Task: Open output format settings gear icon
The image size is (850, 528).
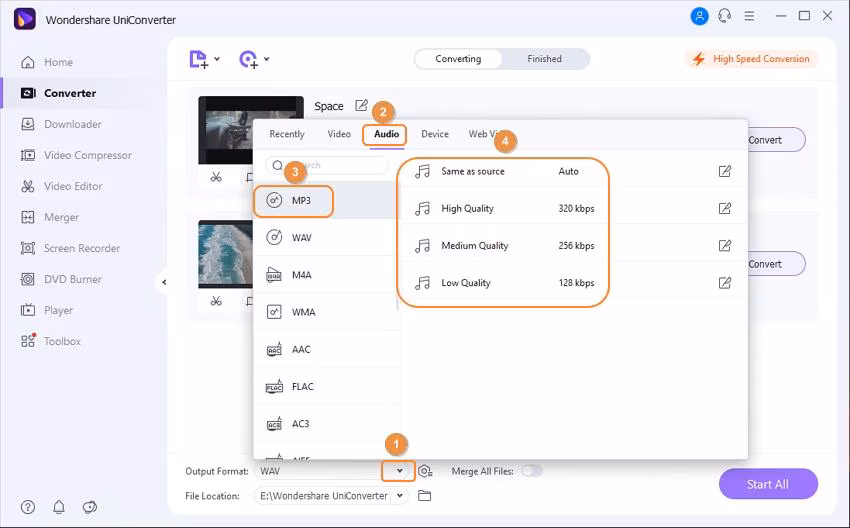Action: pyautogui.click(x=425, y=471)
